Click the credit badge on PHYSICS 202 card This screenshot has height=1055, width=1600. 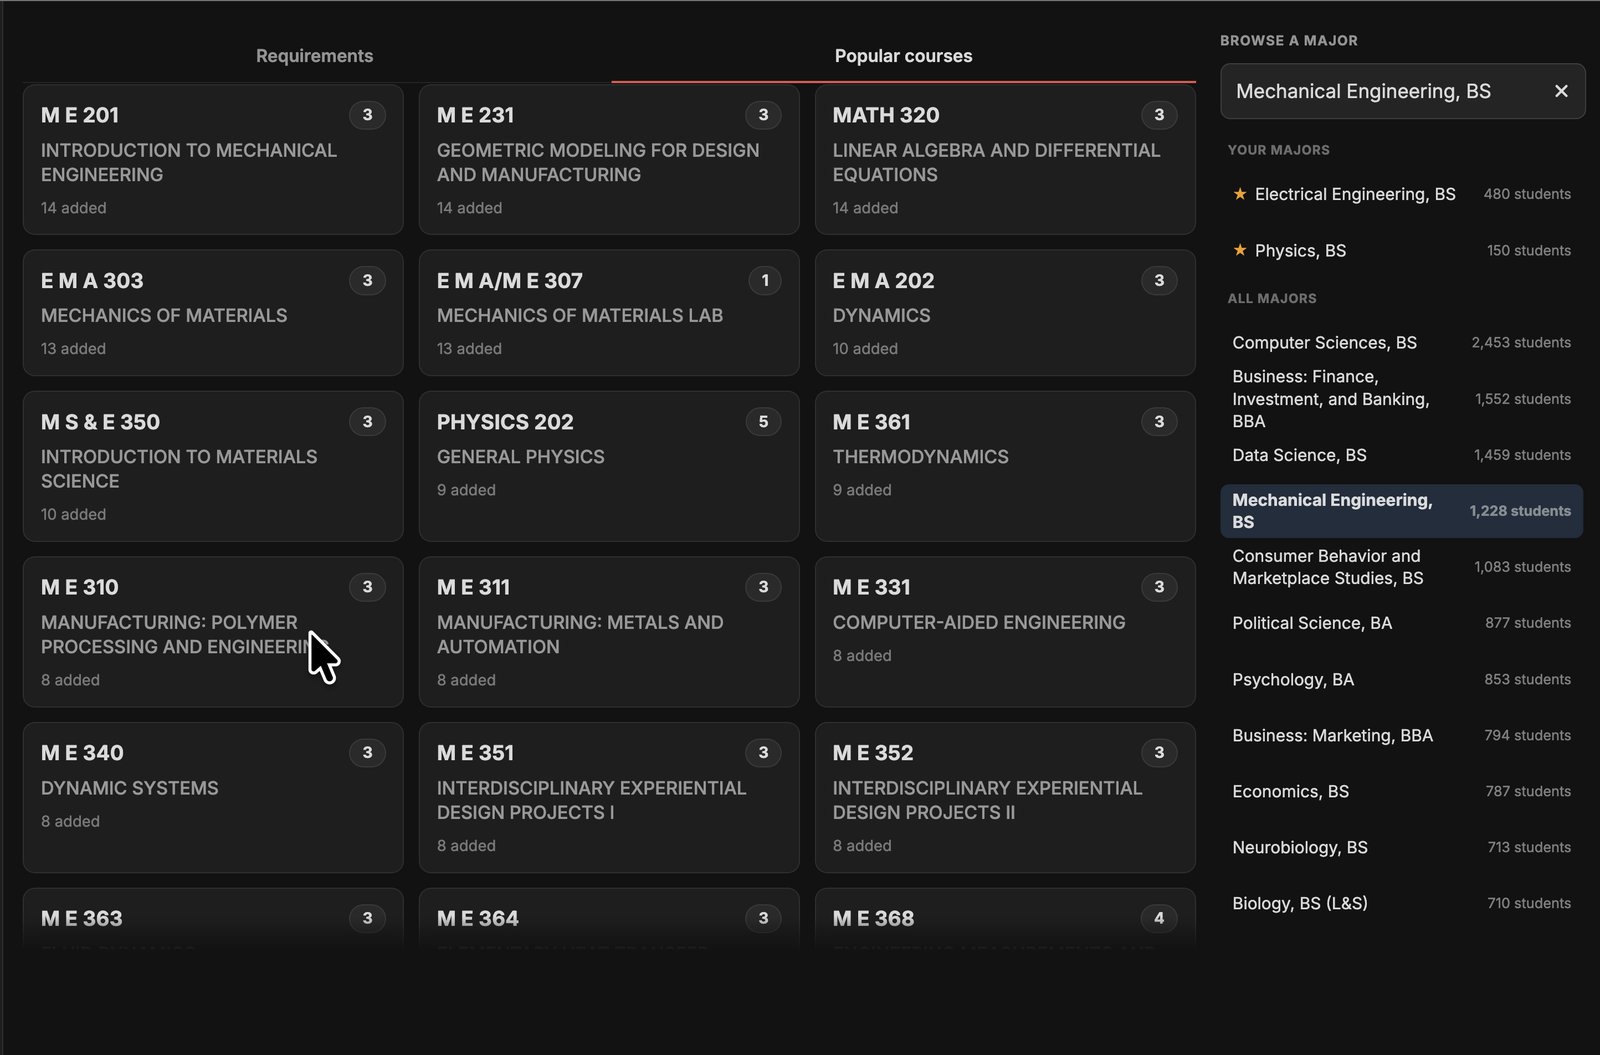coord(763,422)
